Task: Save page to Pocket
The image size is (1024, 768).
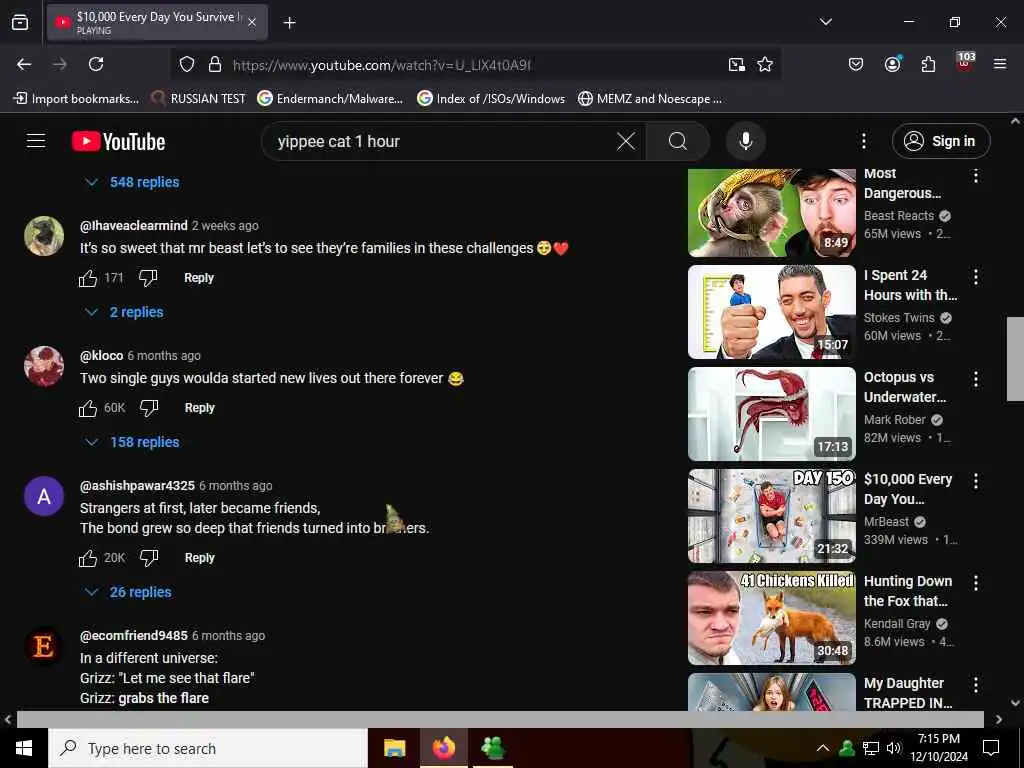Action: [856, 64]
